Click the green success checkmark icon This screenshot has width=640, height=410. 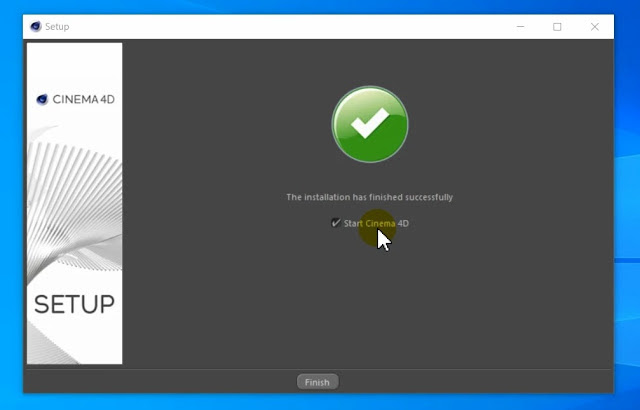pyautogui.click(x=370, y=124)
